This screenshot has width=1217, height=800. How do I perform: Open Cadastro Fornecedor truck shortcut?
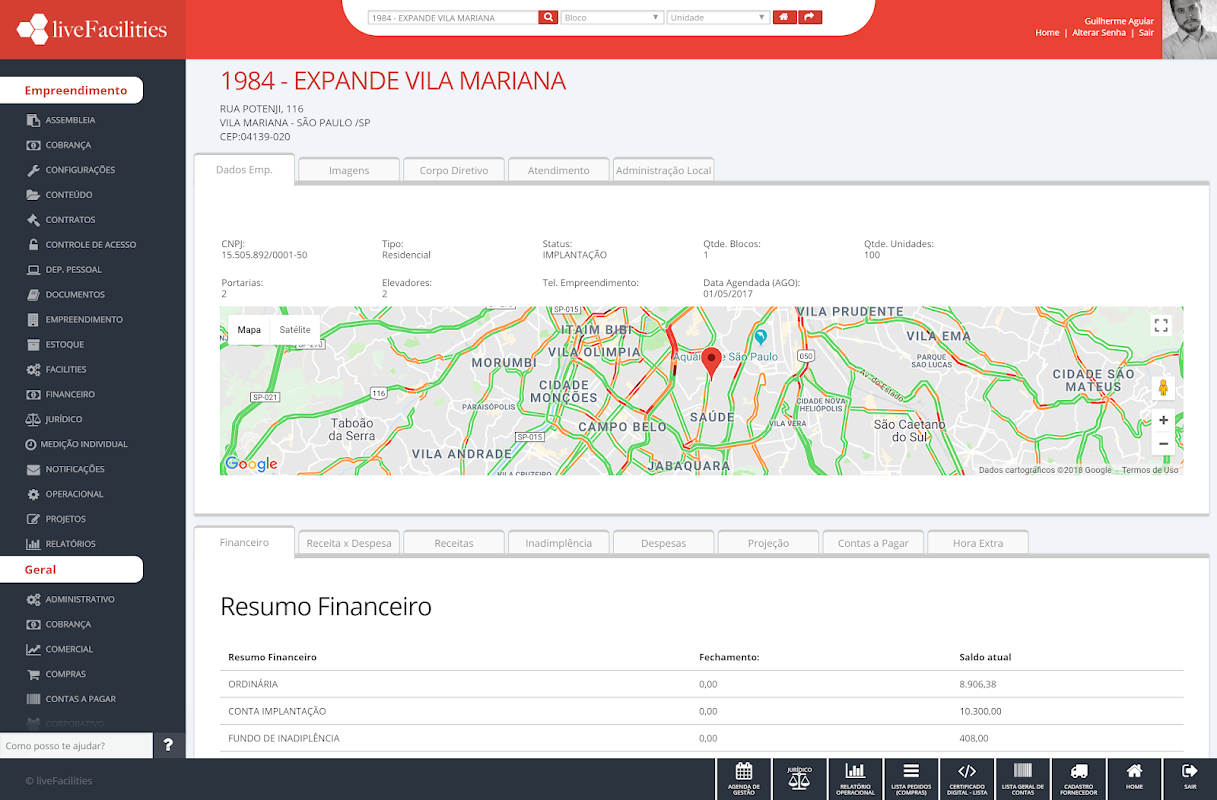coord(1079,779)
